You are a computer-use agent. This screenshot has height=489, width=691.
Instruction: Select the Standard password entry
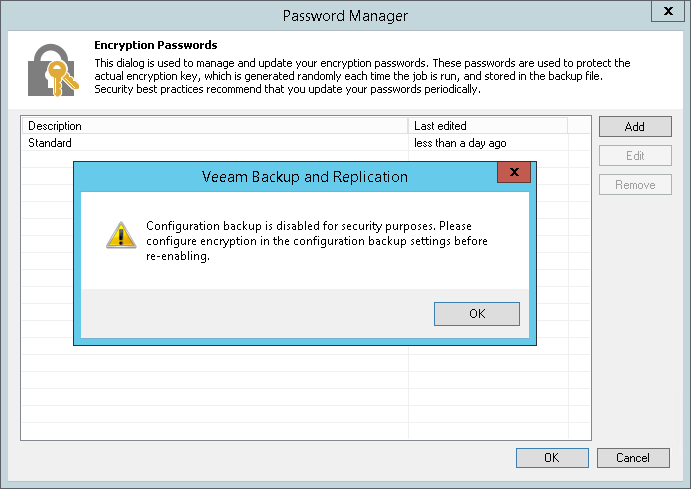coord(50,143)
